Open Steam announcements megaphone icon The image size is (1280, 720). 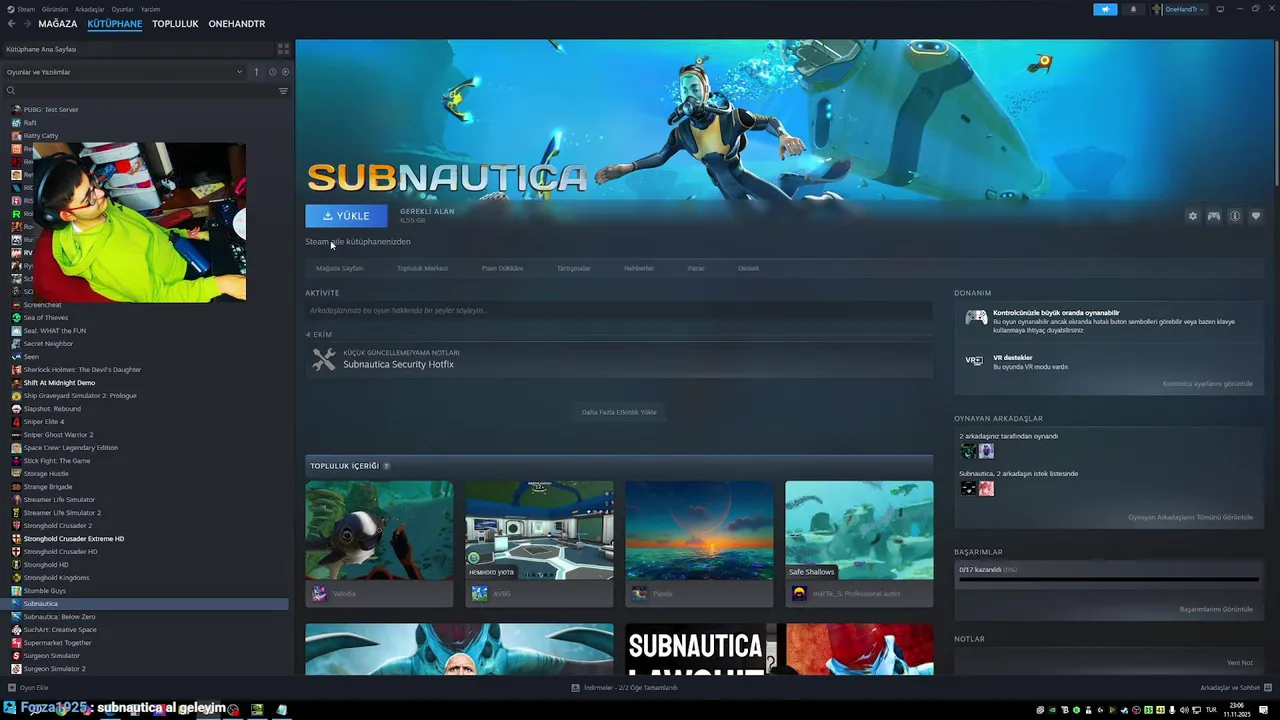(1105, 9)
